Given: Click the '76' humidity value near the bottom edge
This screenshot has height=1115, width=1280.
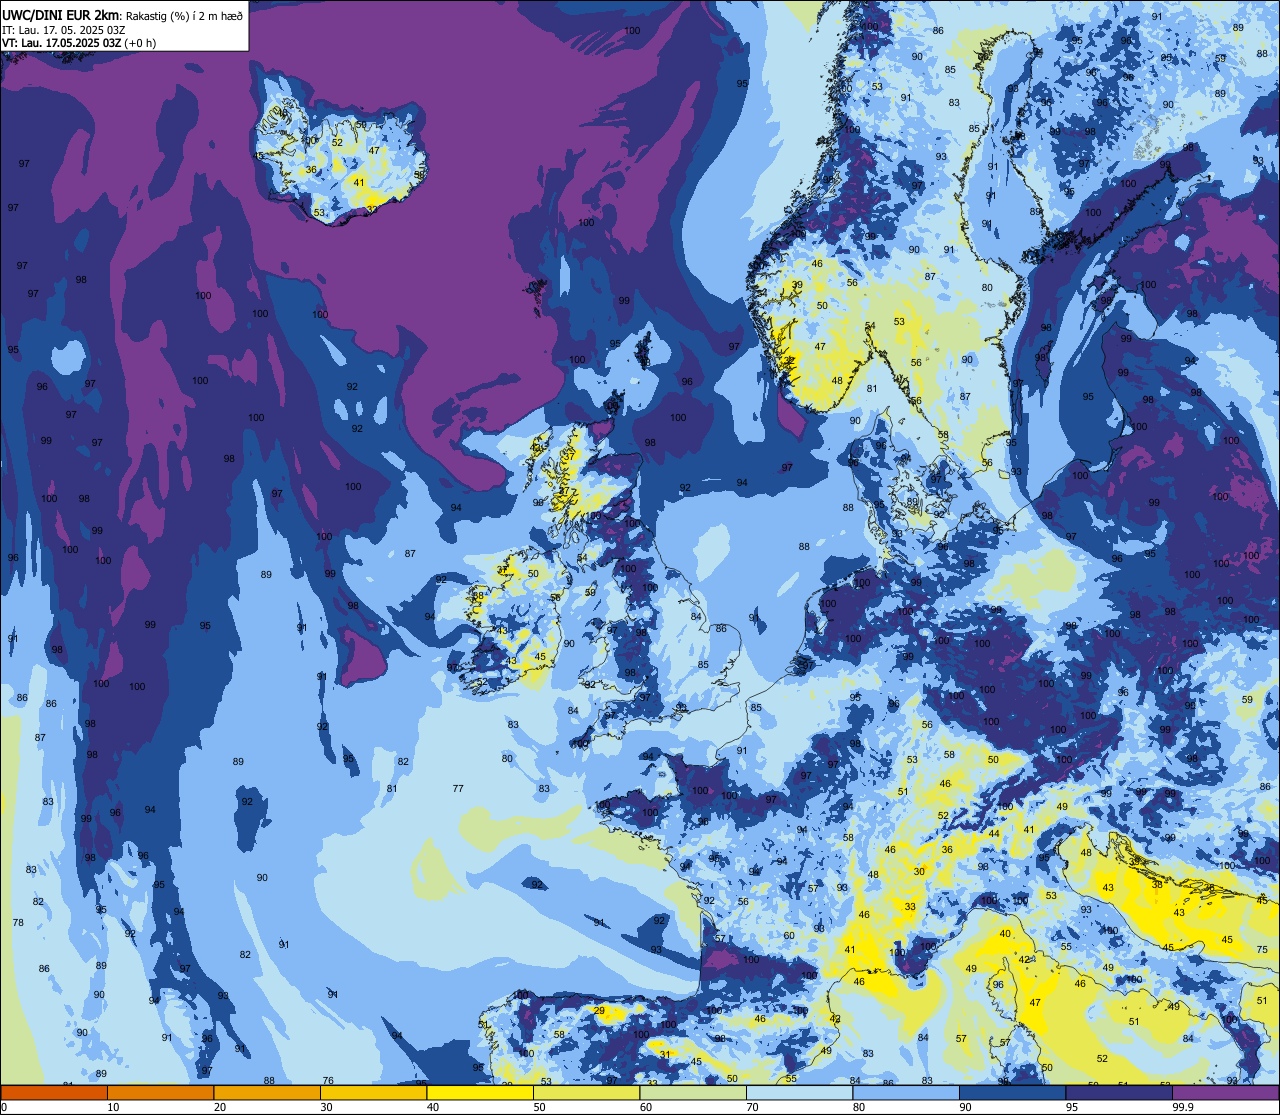Looking at the screenshot, I should (x=328, y=1080).
